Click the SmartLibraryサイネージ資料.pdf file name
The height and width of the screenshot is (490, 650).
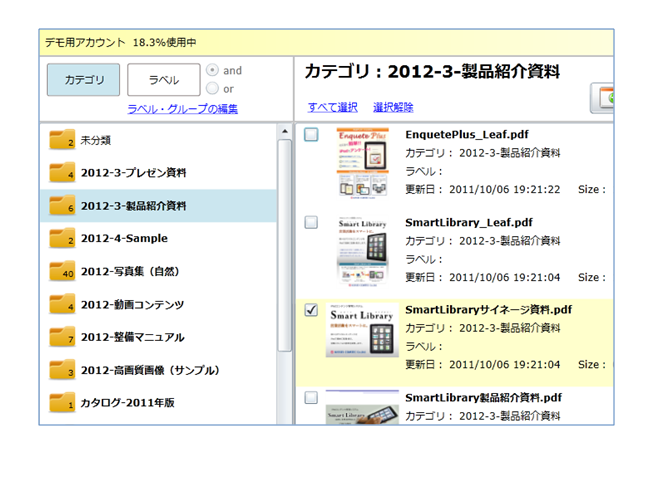(x=488, y=310)
